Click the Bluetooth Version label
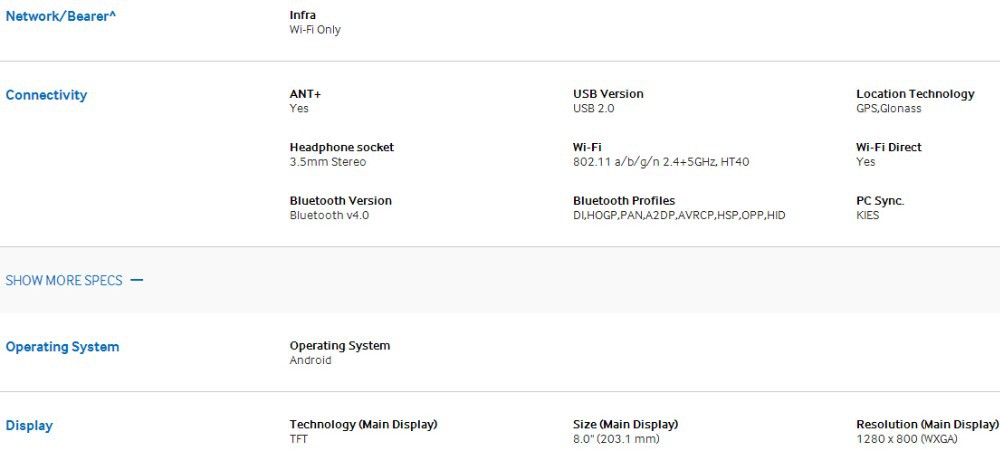Viewport: 1000px width, 451px height. coord(340,201)
